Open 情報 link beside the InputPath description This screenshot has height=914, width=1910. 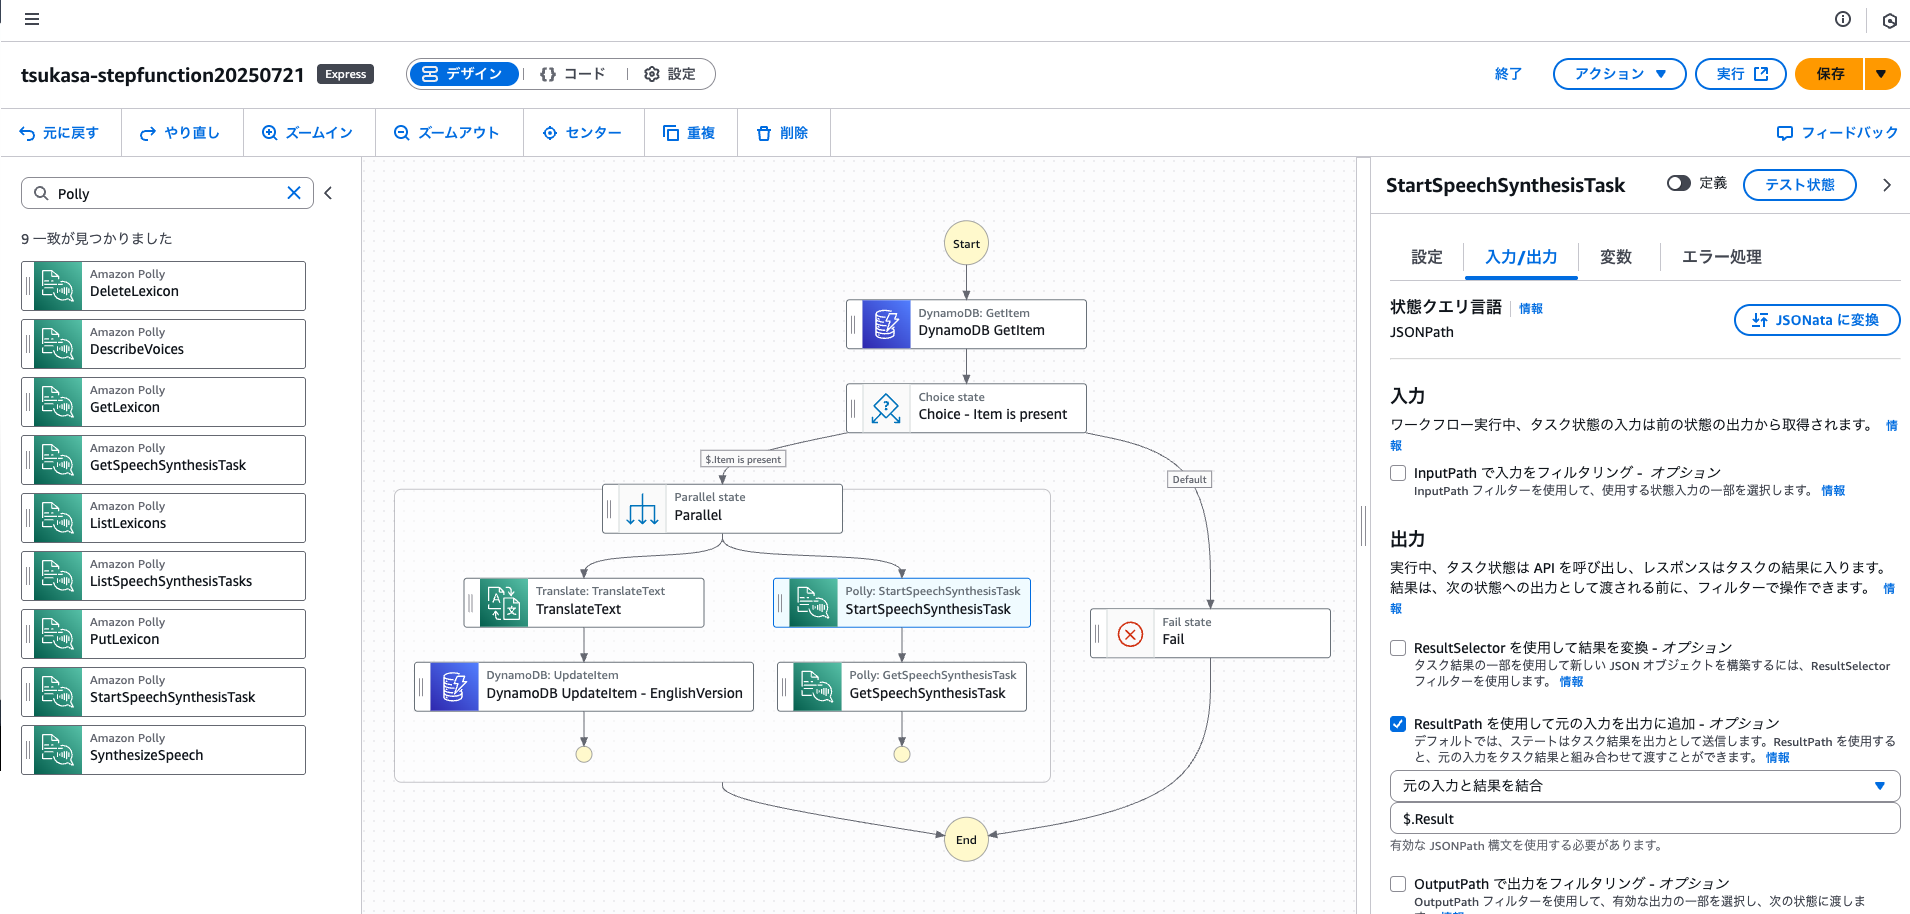click(1833, 491)
